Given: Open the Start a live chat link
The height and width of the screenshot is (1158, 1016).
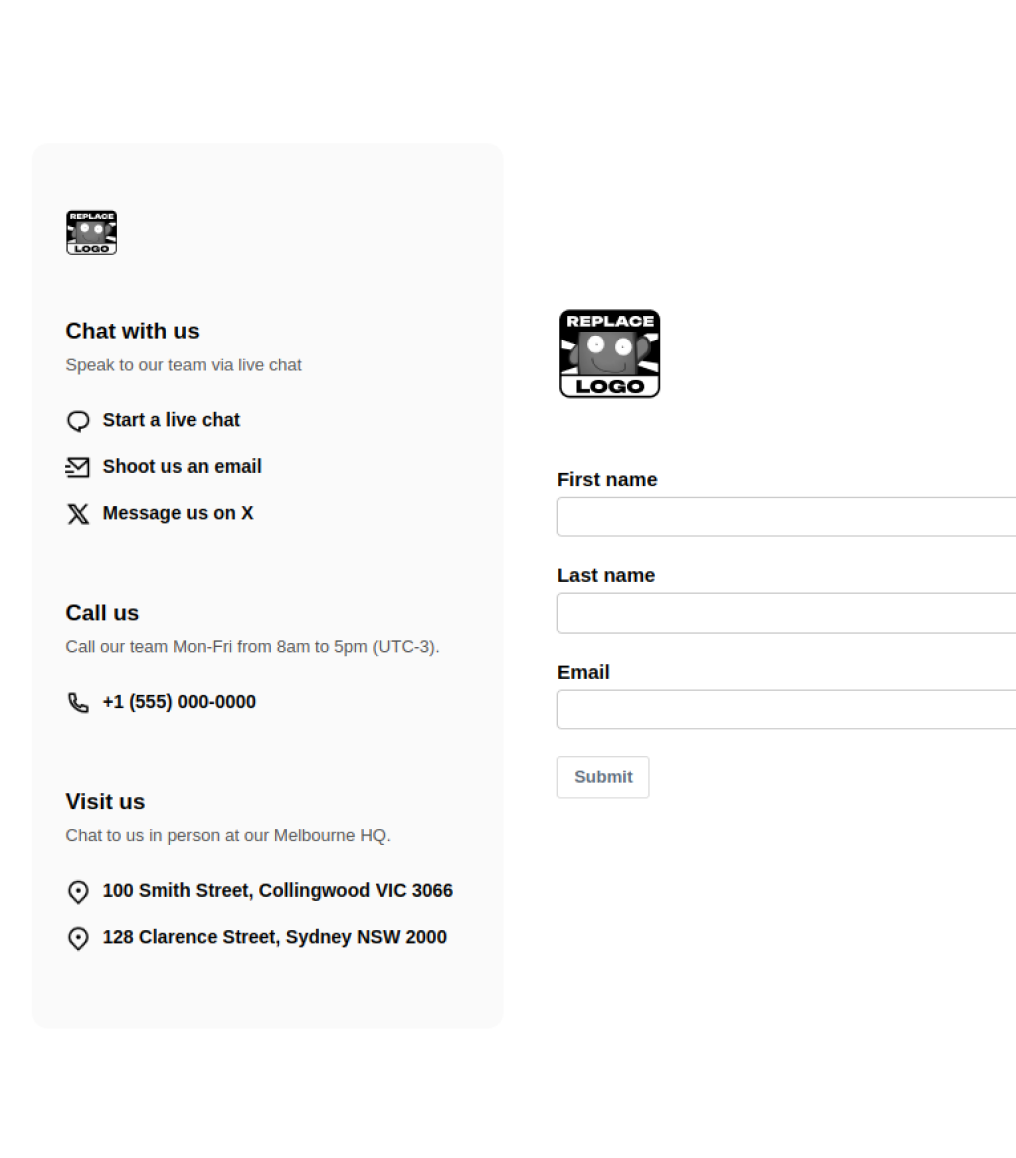Looking at the screenshot, I should pyautogui.click(x=171, y=420).
